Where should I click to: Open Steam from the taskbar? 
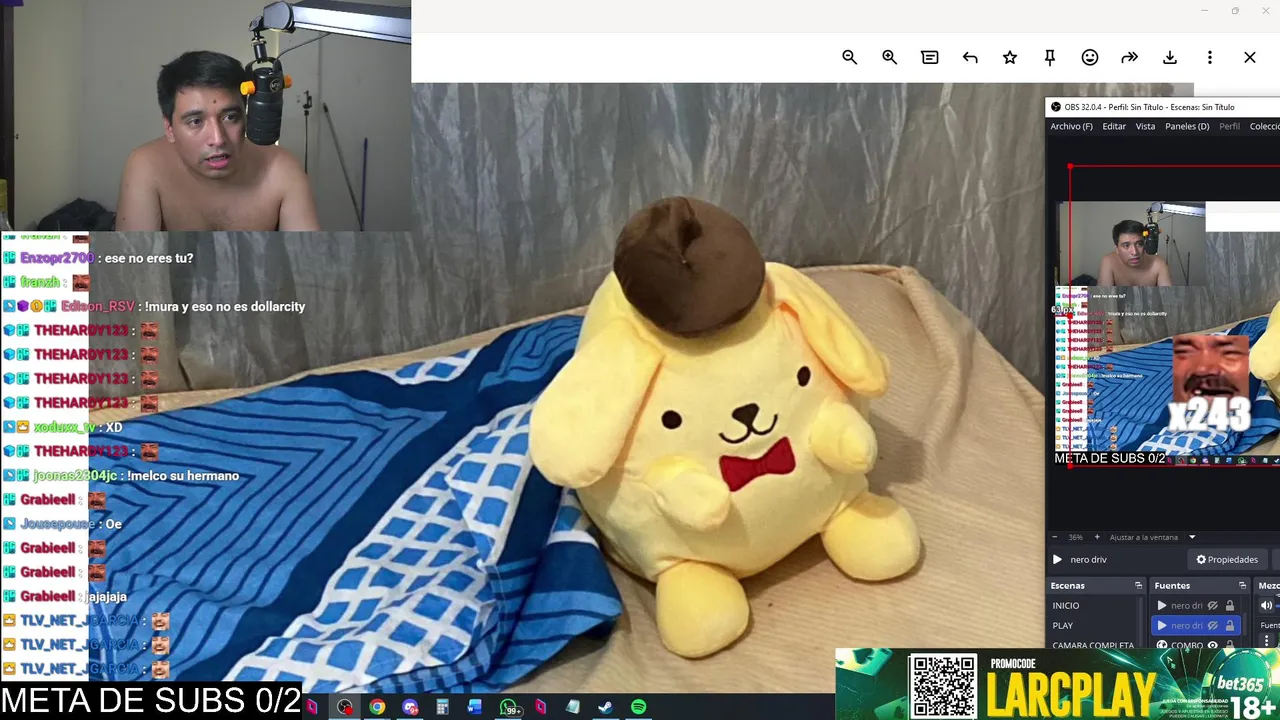[x=605, y=707]
